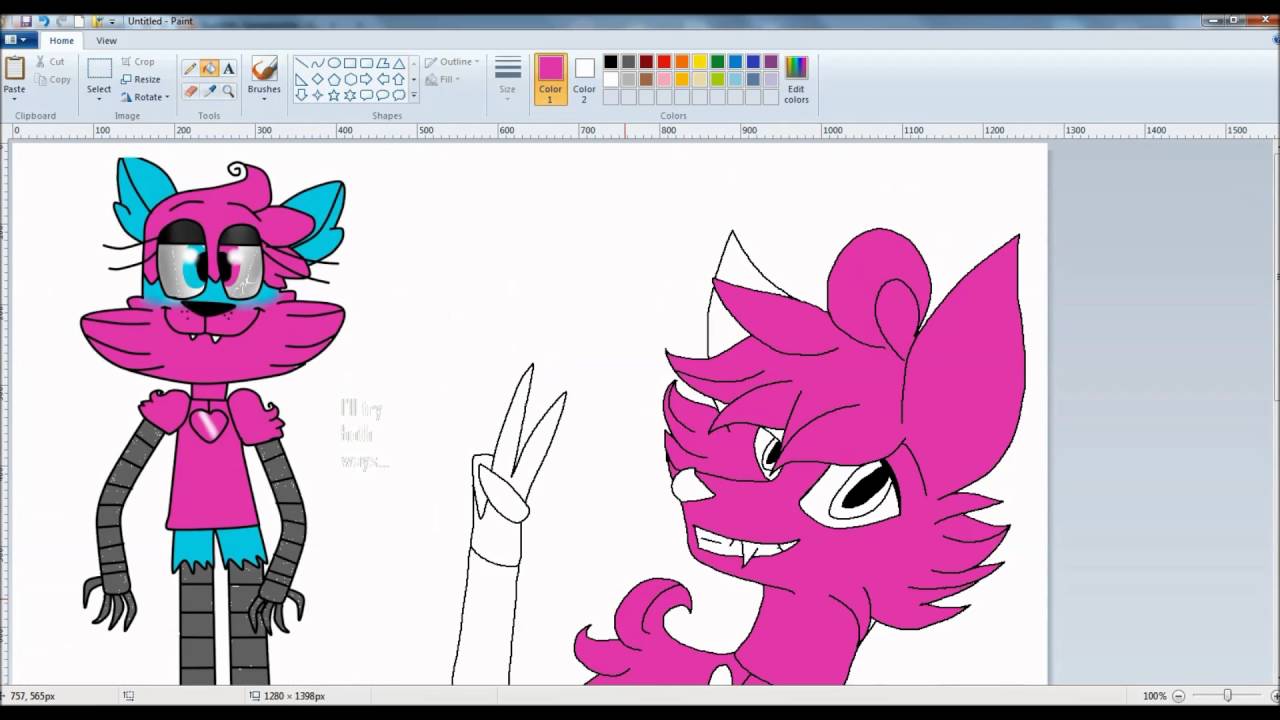The width and height of the screenshot is (1280, 720).
Task: Switch to the Home ribbon tab
Action: tap(61, 40)
